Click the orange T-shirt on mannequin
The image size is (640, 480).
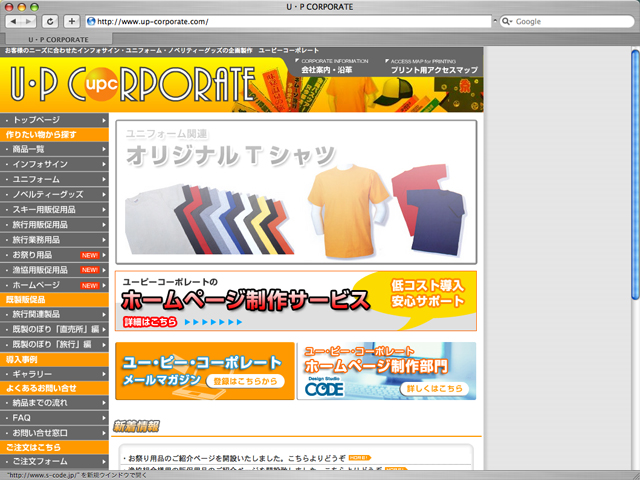point(347,210)
